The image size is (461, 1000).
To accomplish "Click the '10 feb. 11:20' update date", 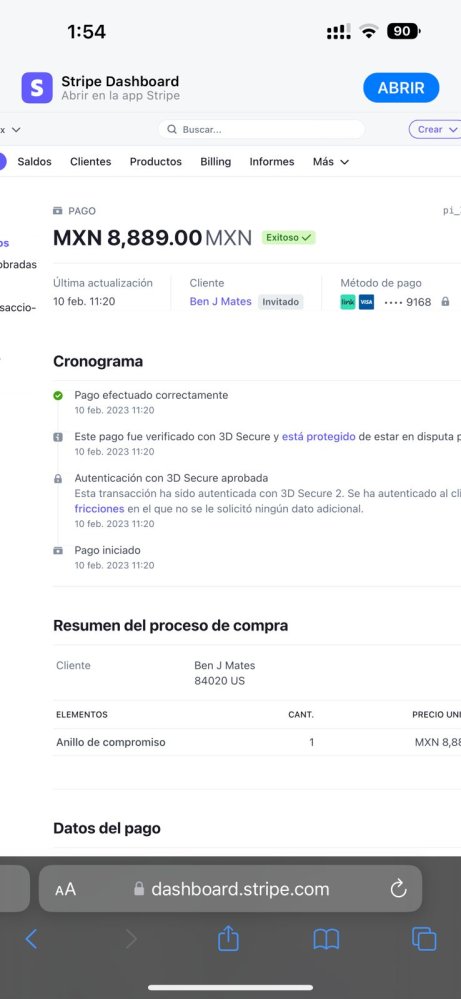I will coord(84,302).
